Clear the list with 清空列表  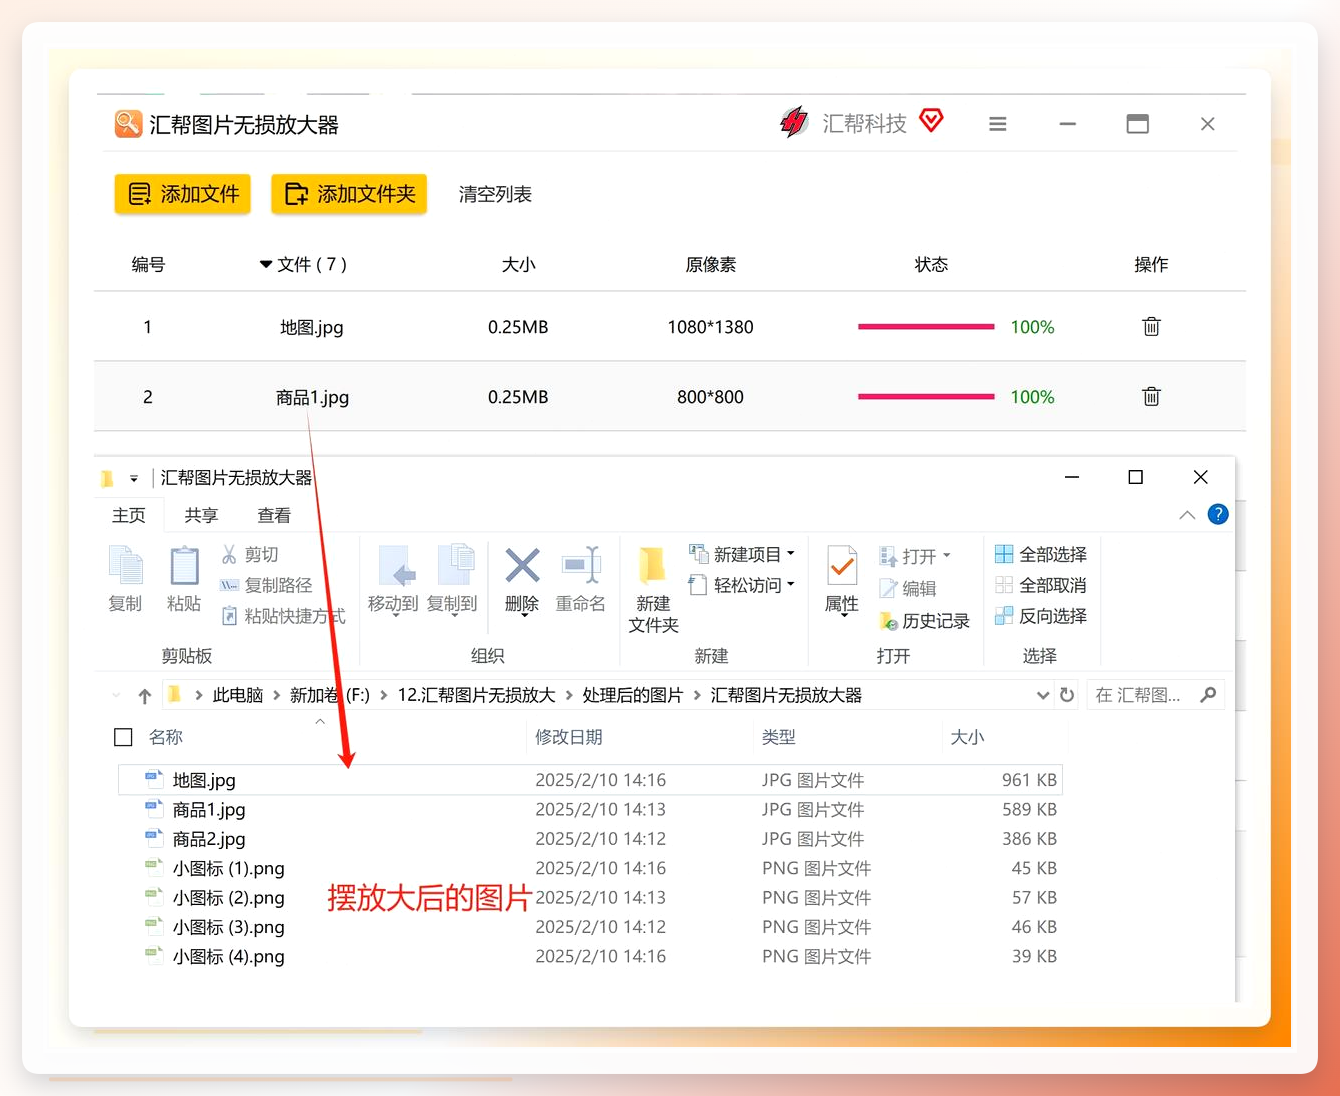(x=495, y=194)
